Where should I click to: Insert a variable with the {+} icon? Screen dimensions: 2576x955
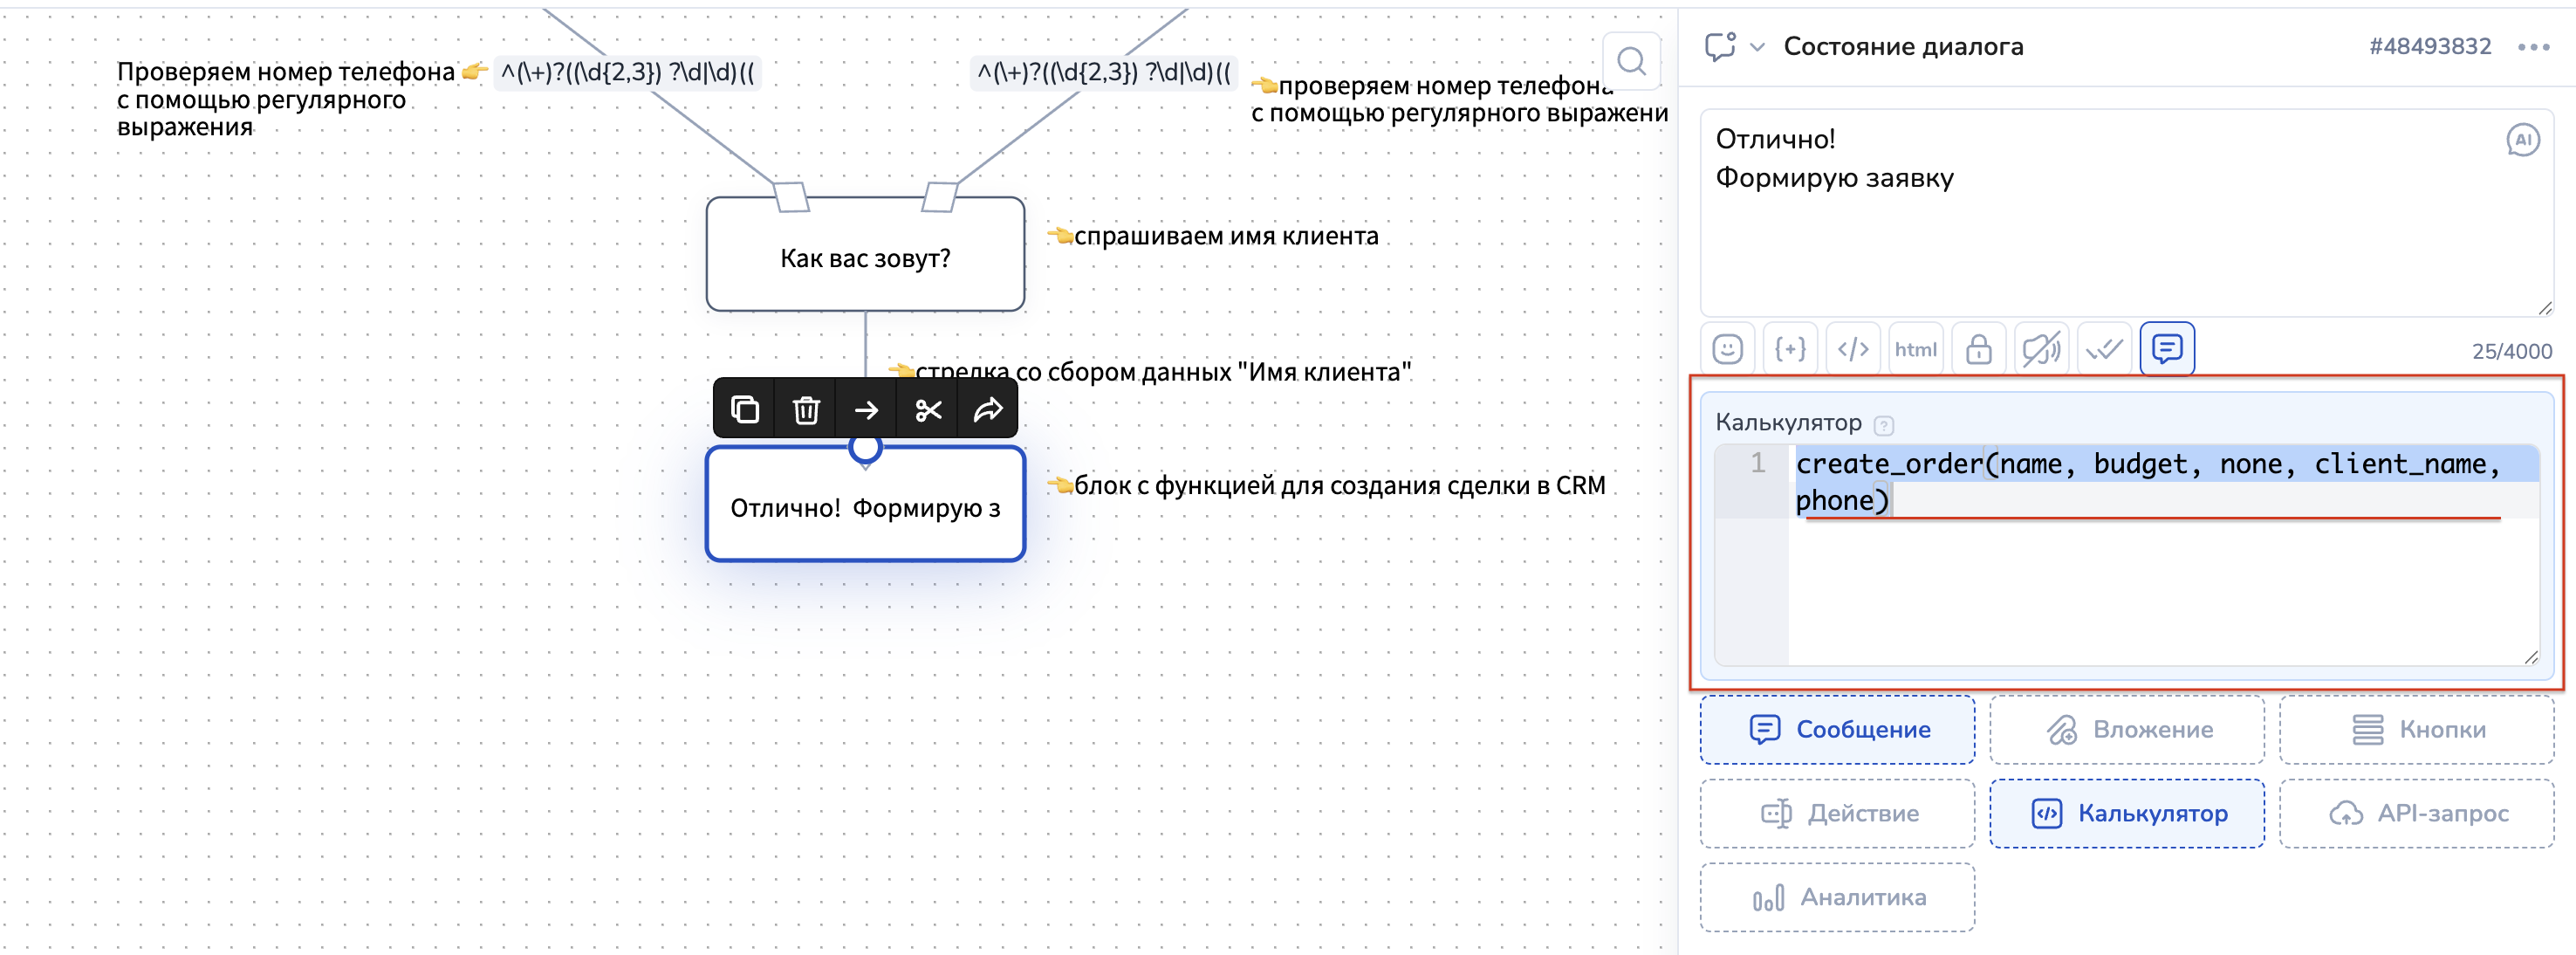click(1790, 349)
